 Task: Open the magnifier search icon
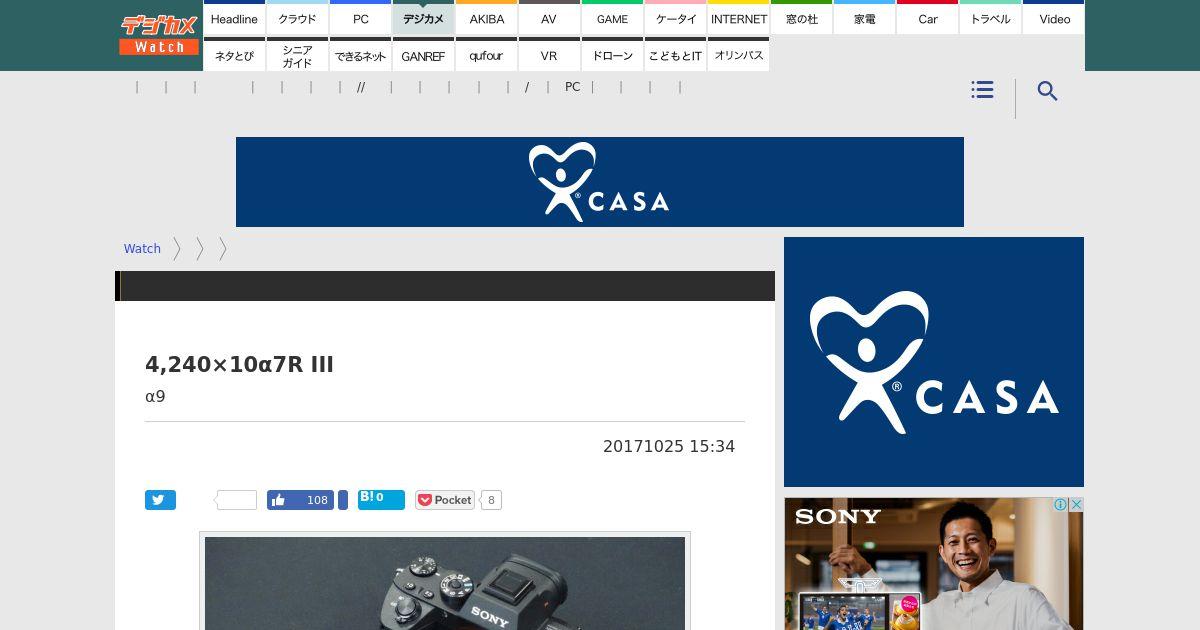1047,91
